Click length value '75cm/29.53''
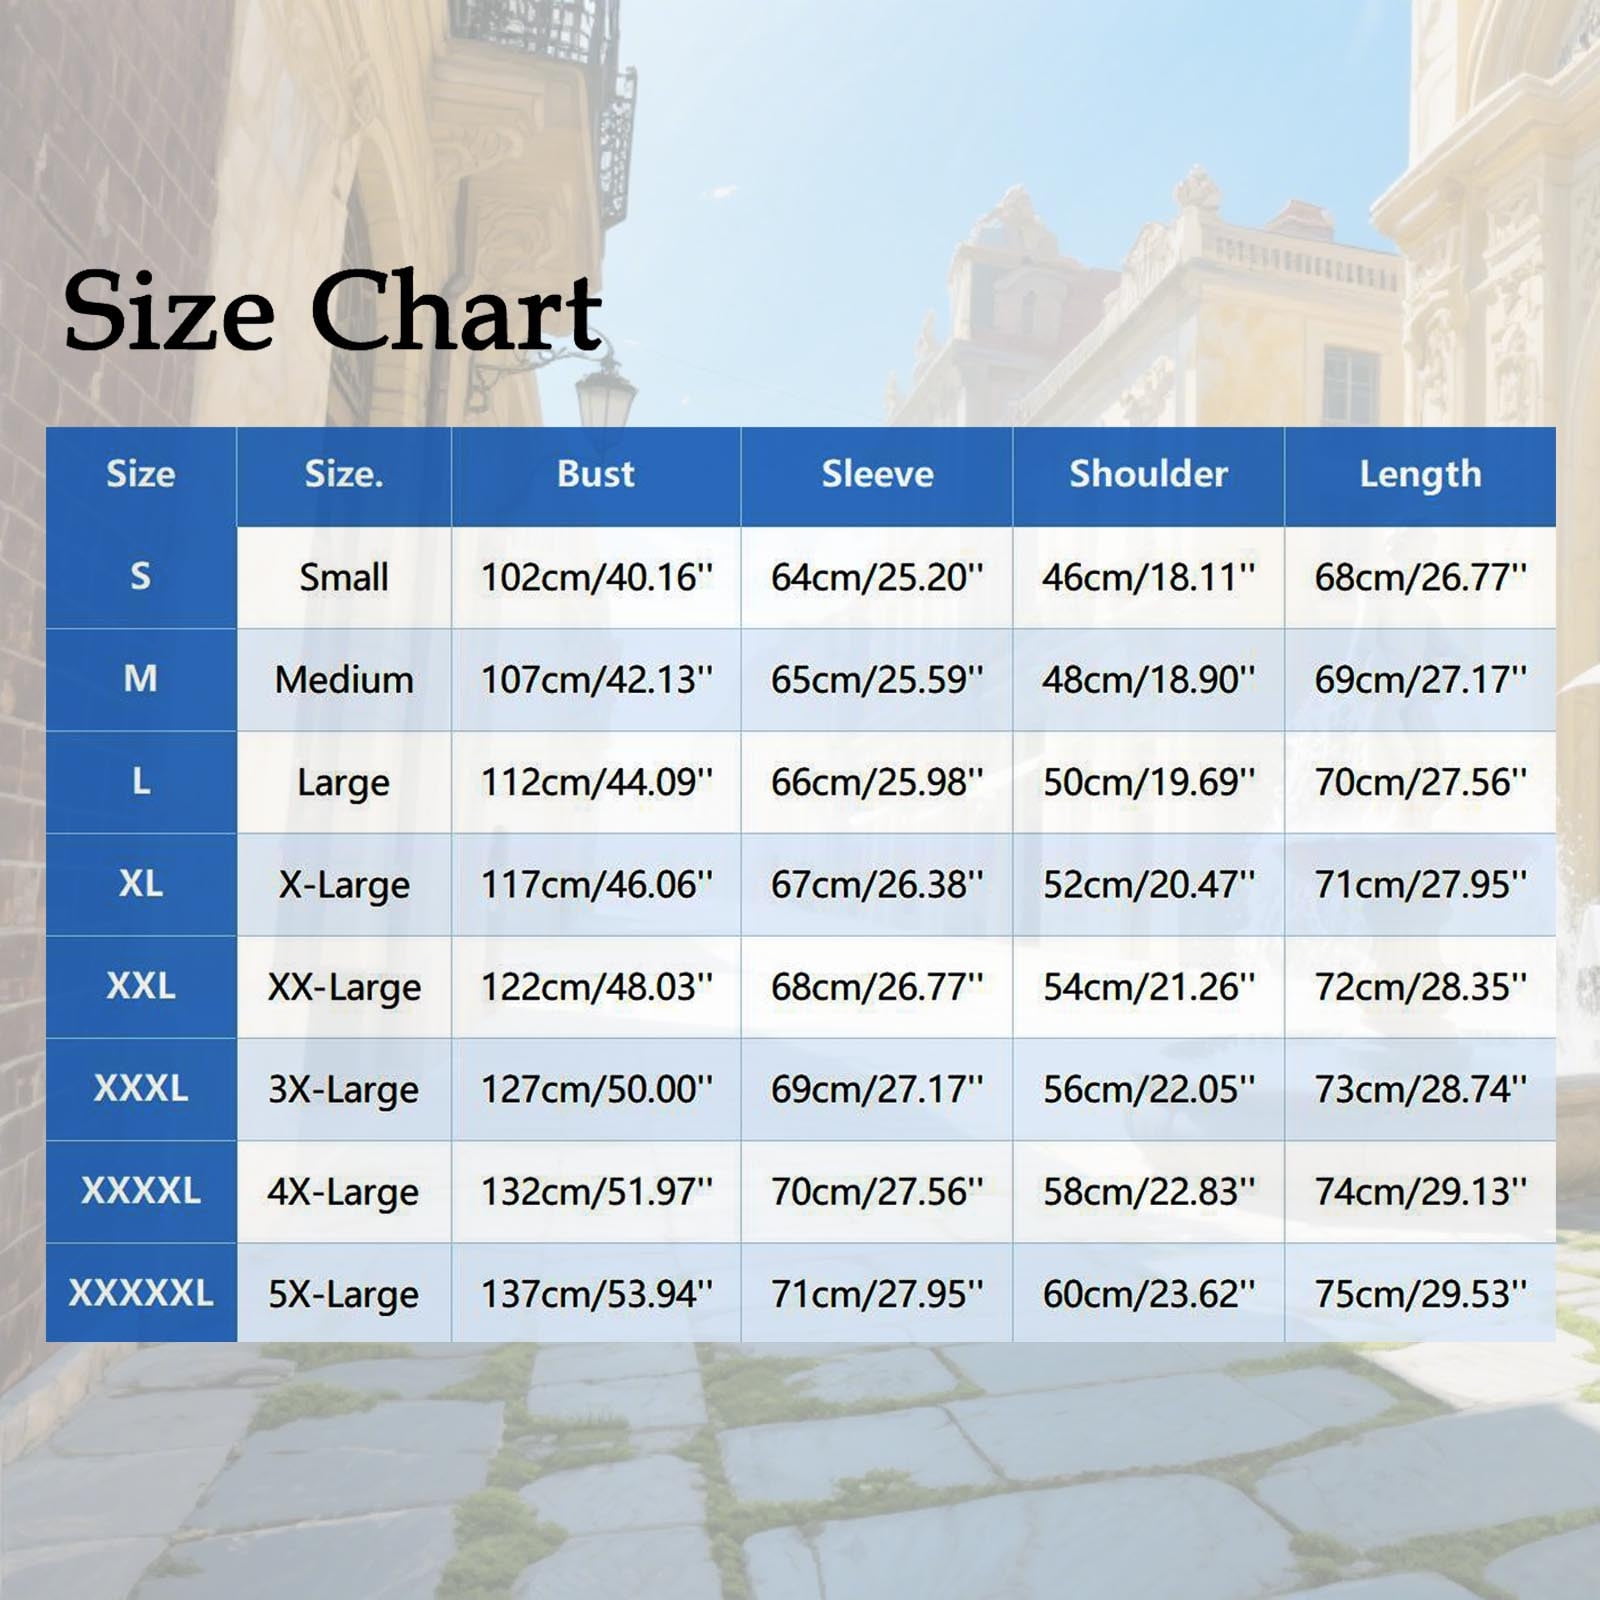This screenshot has height=1600, width=1600. 1421,1294
